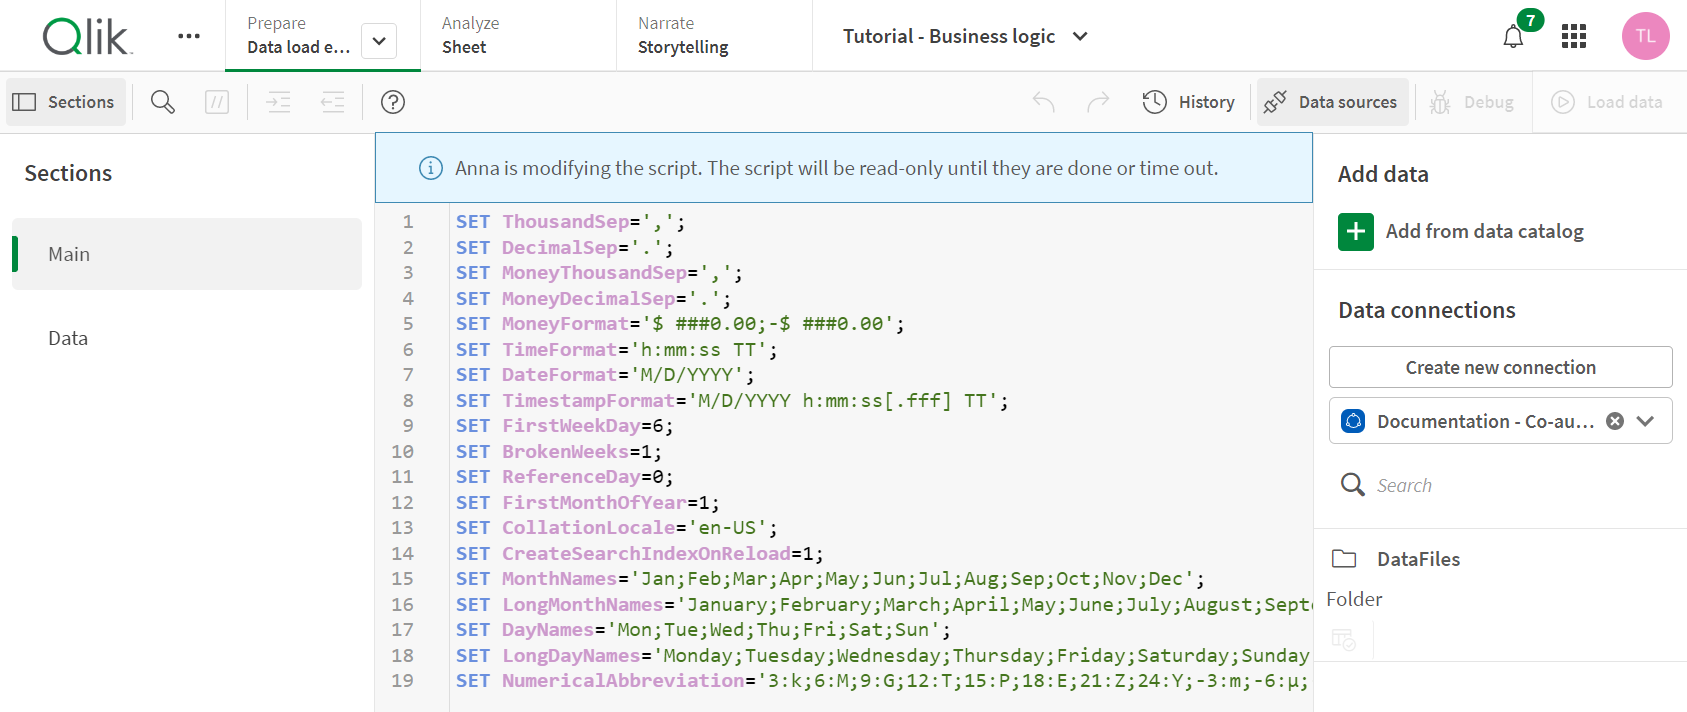
Task: Open the Tutorial - Business logic app dropdown
Action: 1080,36
